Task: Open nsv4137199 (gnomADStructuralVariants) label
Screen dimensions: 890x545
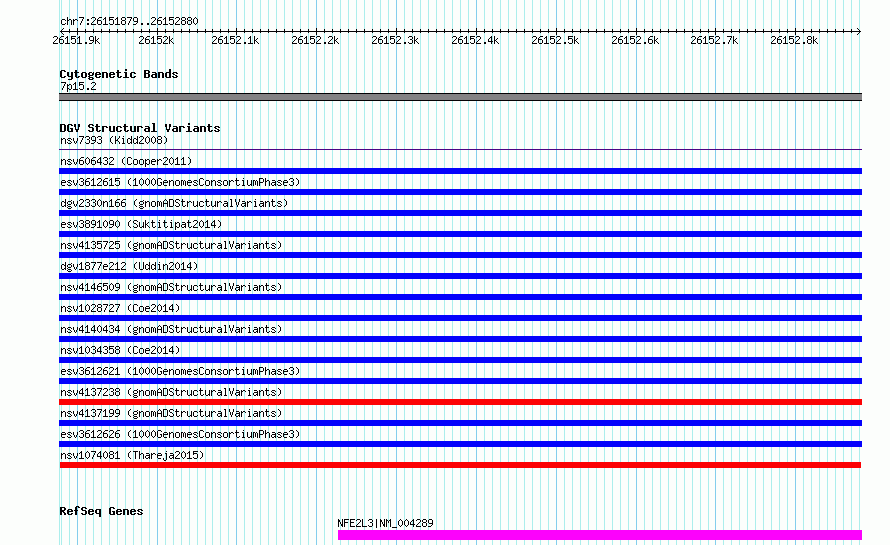Action: coord(171,413)
